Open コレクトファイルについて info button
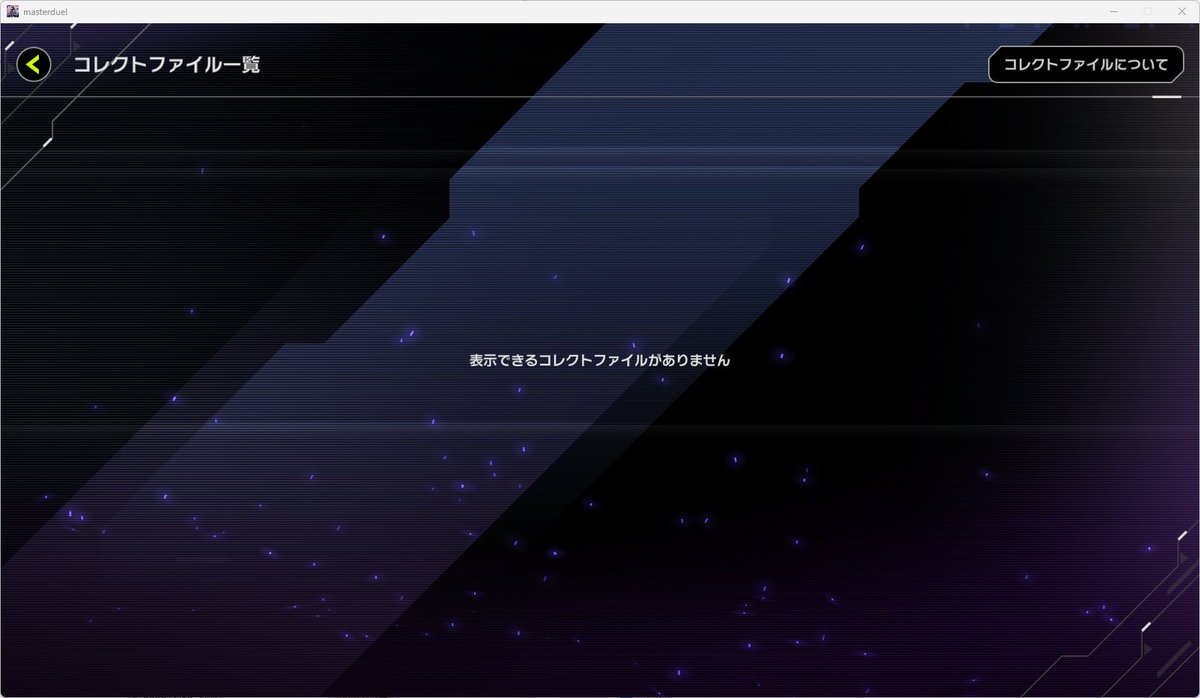 pyautogui.click(x=1086, y=65)
